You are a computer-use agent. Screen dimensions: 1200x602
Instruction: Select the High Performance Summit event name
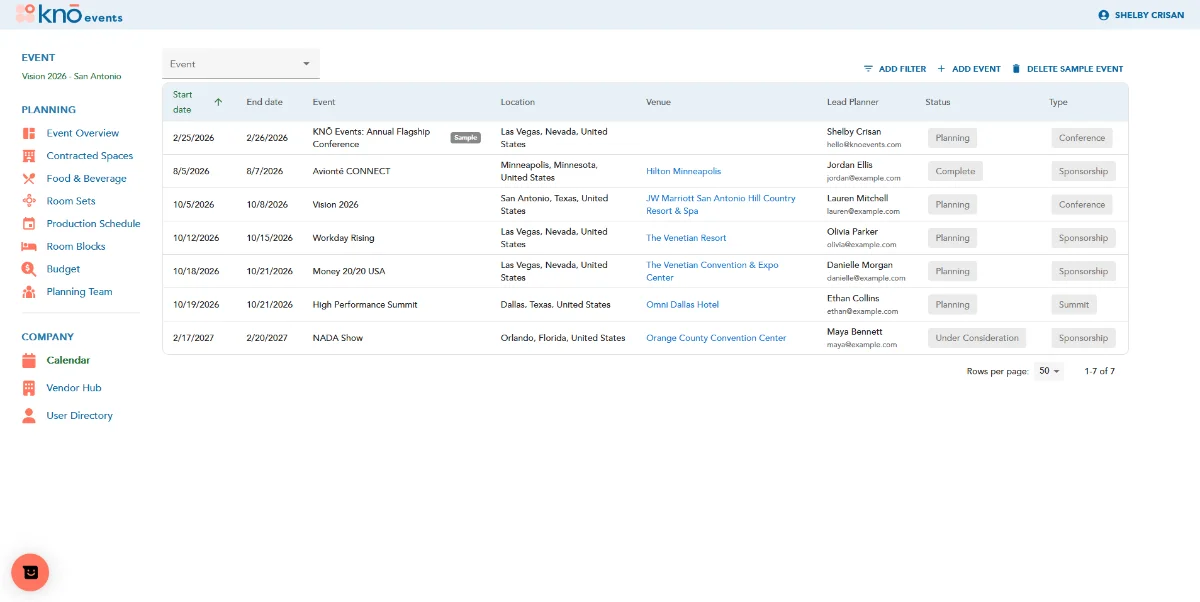365,305
